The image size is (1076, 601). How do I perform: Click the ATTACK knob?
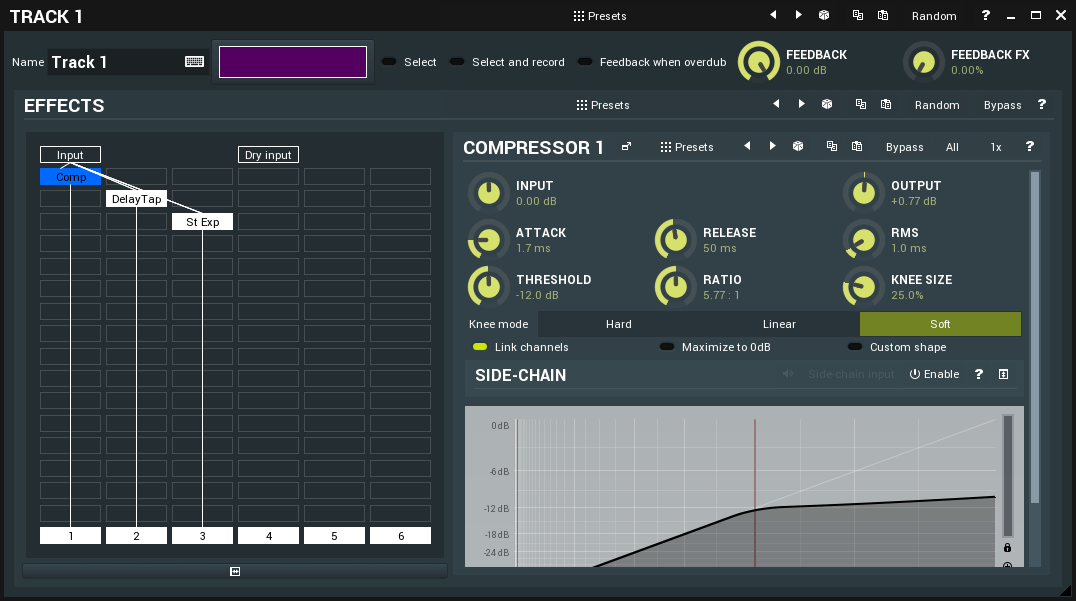point(489,240)
